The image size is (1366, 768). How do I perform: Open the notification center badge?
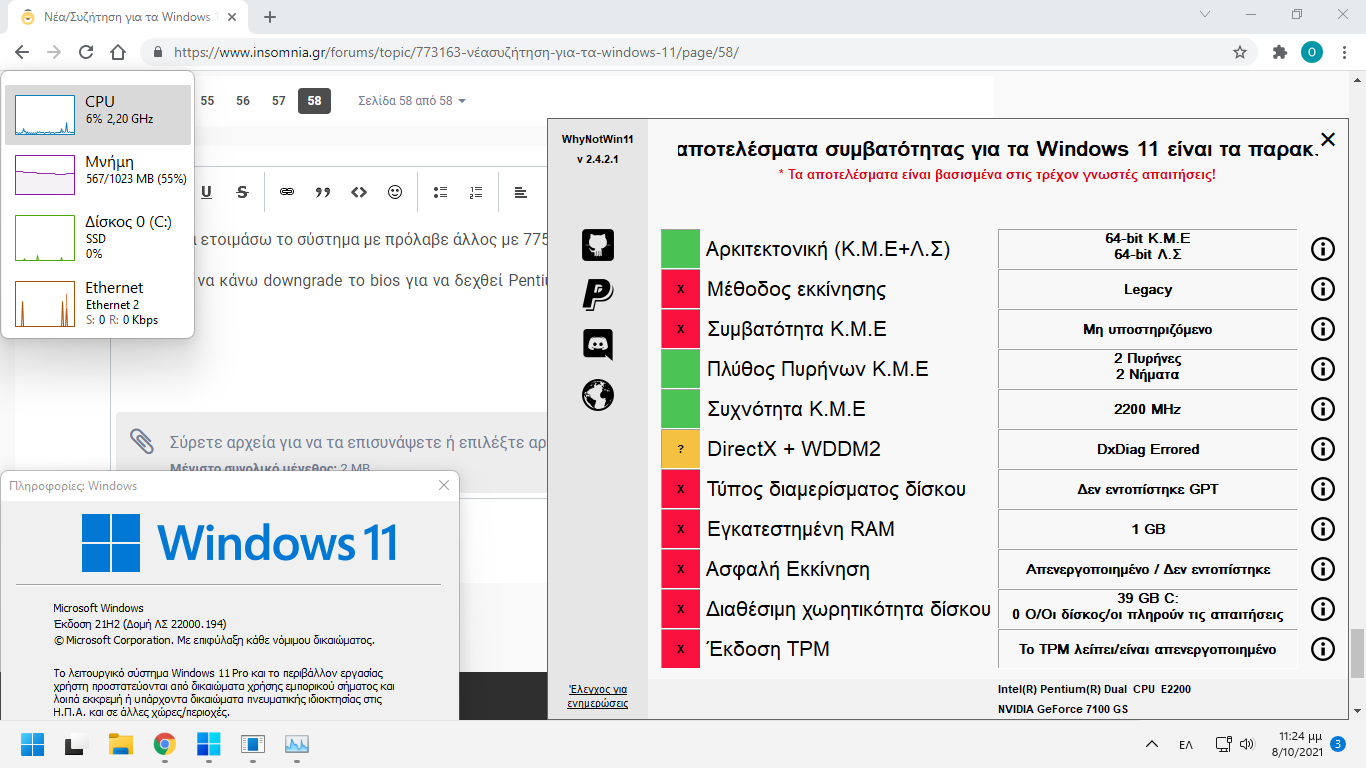click(1337, 744)
